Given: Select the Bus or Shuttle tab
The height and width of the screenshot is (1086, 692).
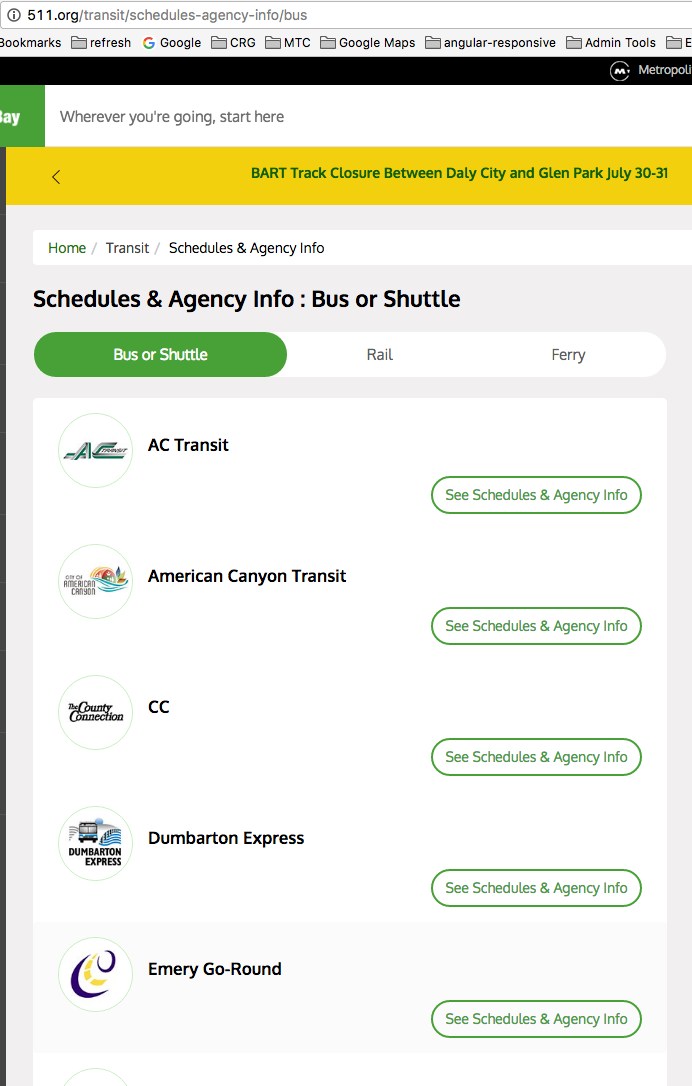Looking at the screenshot, I should 161,355.
